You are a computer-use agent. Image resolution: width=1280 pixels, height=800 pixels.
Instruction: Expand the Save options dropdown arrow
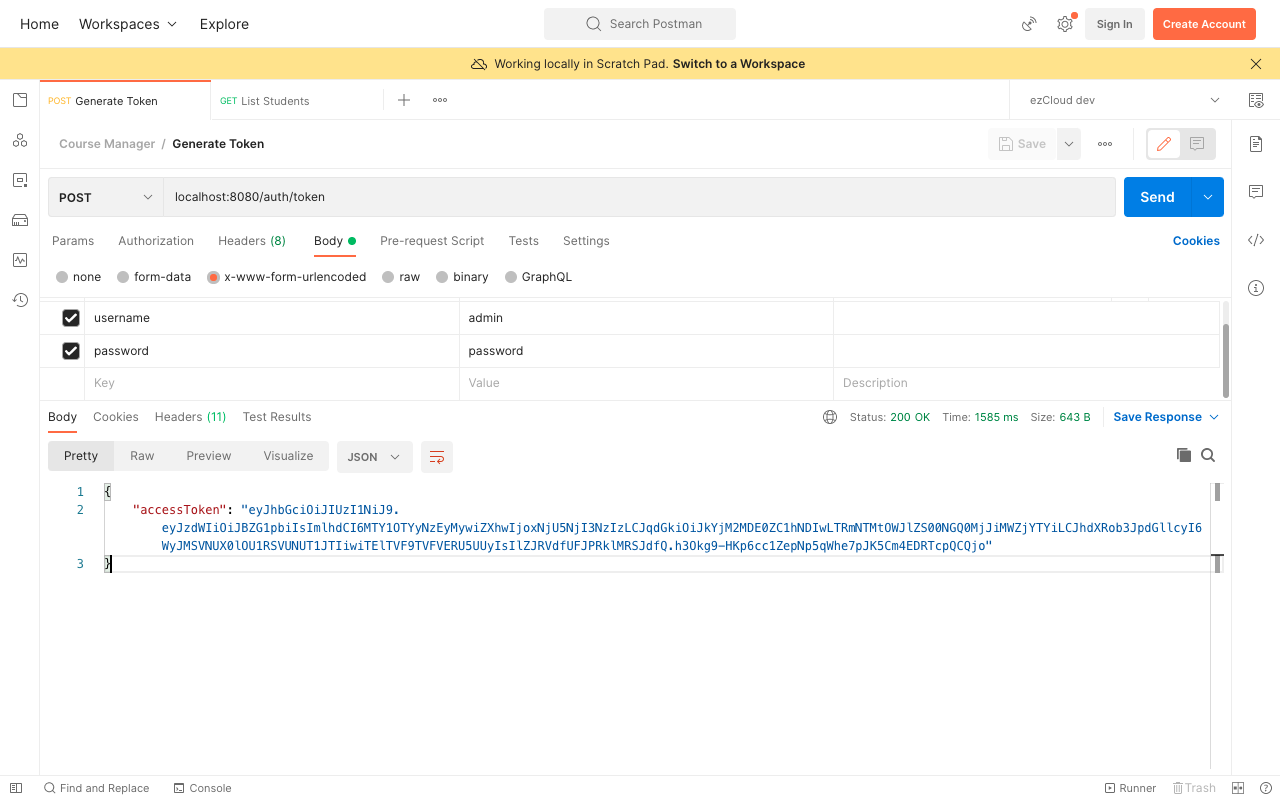1069,144
